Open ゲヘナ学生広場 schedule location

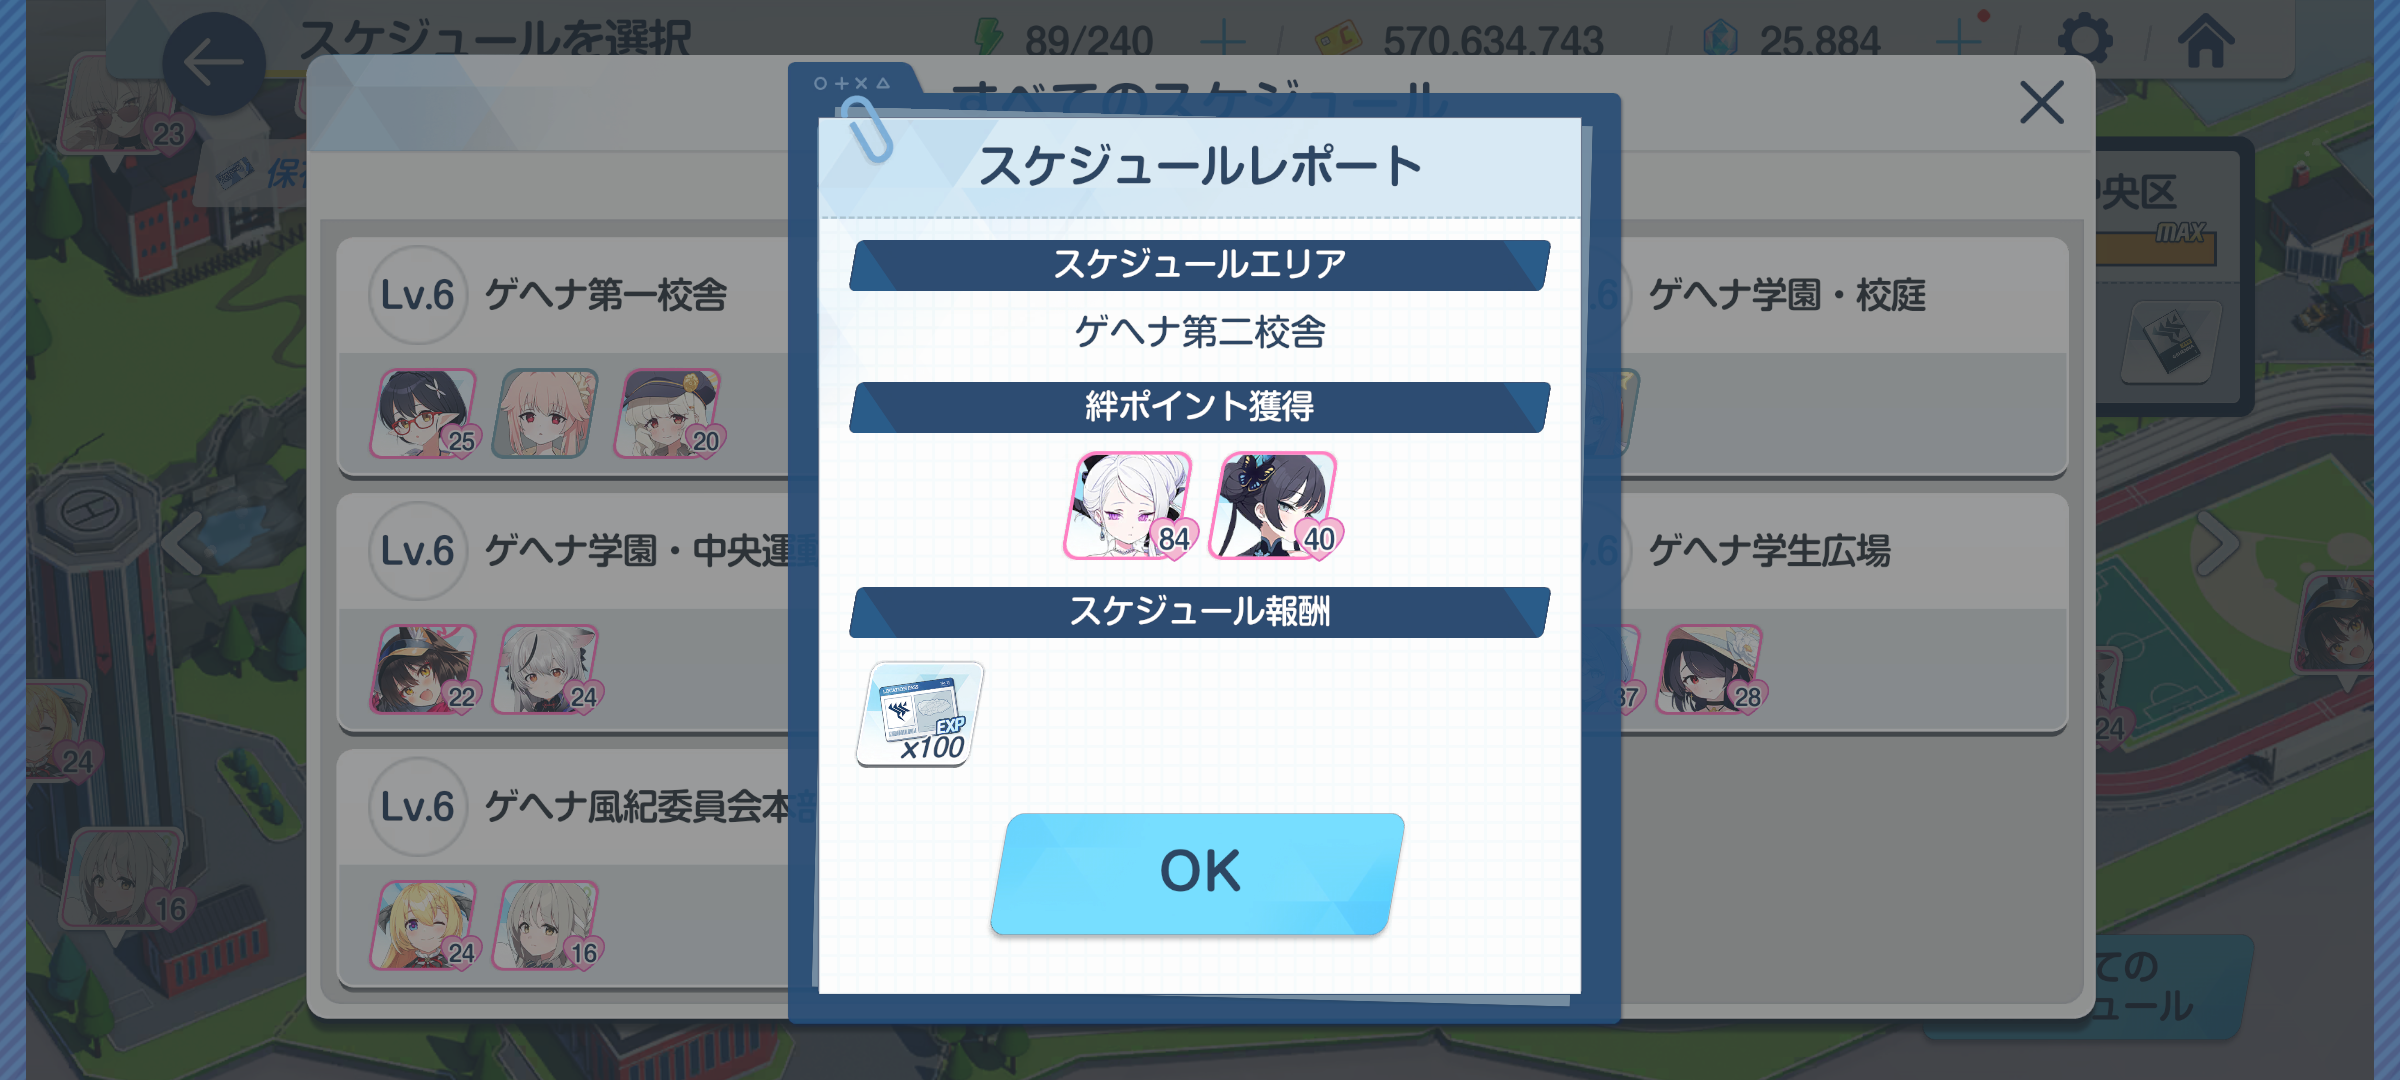click(1840, 612)
